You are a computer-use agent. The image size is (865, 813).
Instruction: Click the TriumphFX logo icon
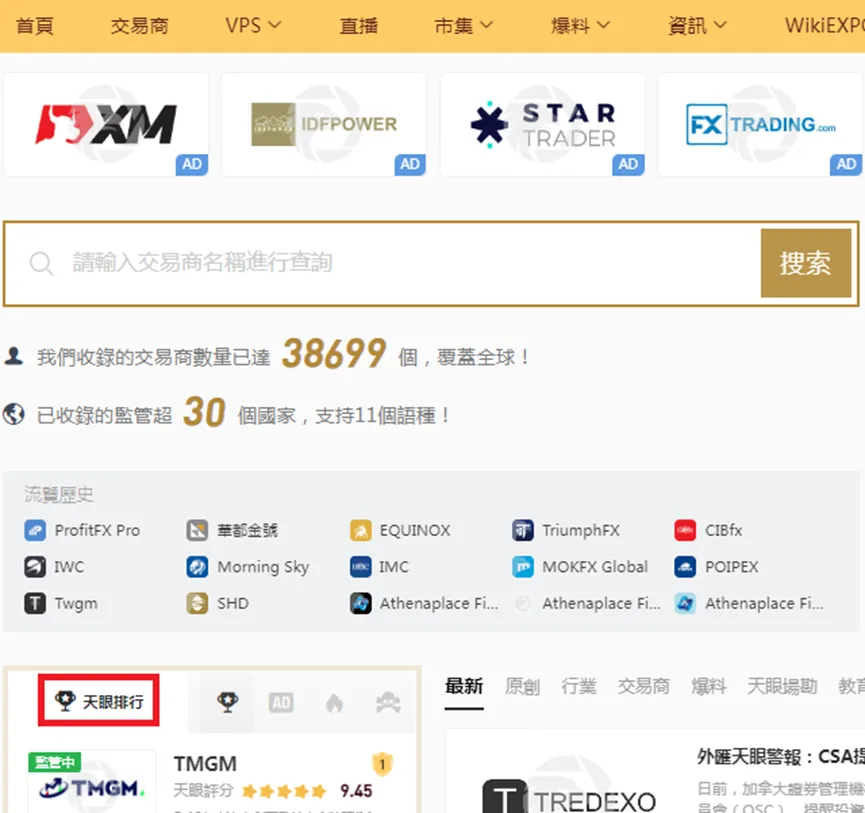pyautogui.click(x=522, y=530)
